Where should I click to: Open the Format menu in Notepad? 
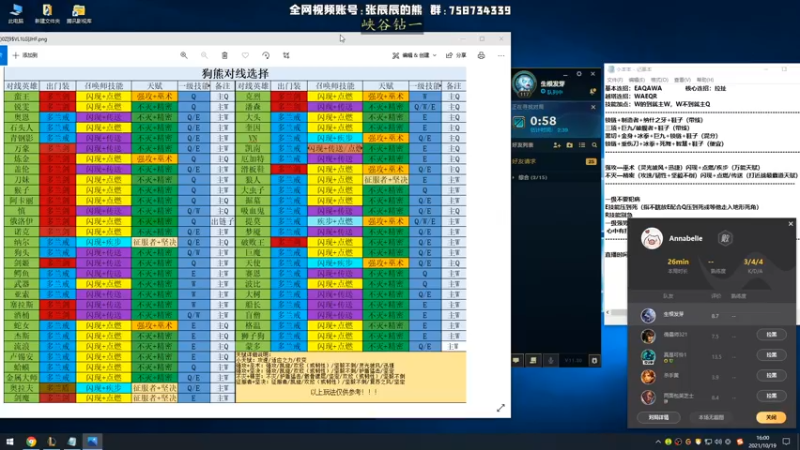(x=659, y=80)
